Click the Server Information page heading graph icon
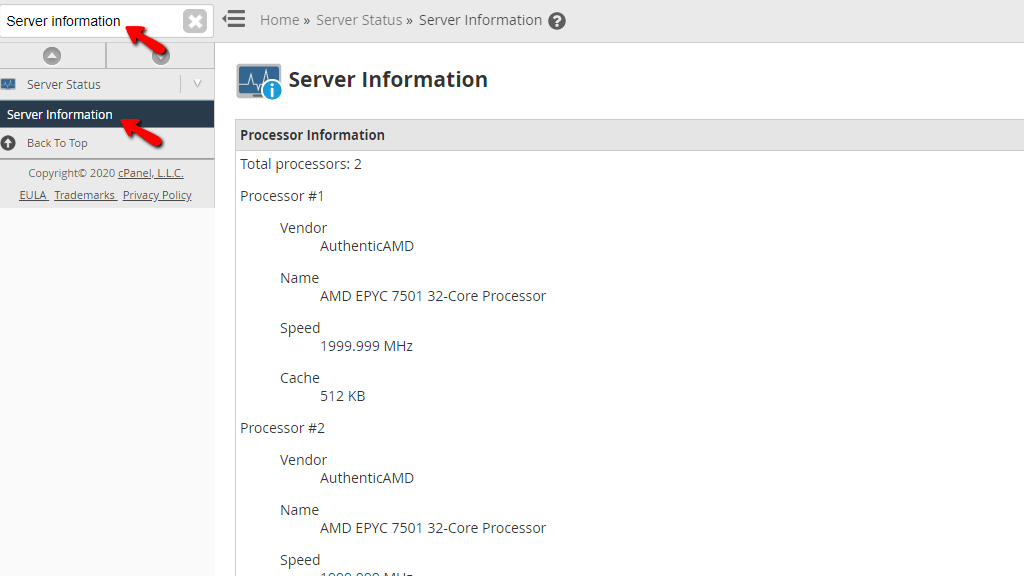This screenshot has height=576, width=1024. [255, 80]
